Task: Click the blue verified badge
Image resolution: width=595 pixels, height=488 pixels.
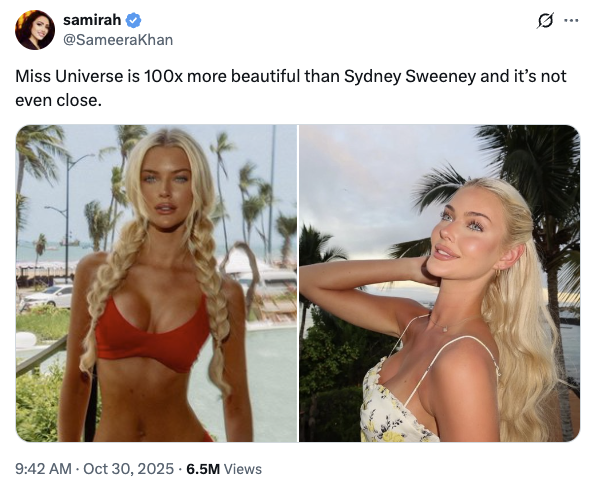Action: (x=134, y=20)
